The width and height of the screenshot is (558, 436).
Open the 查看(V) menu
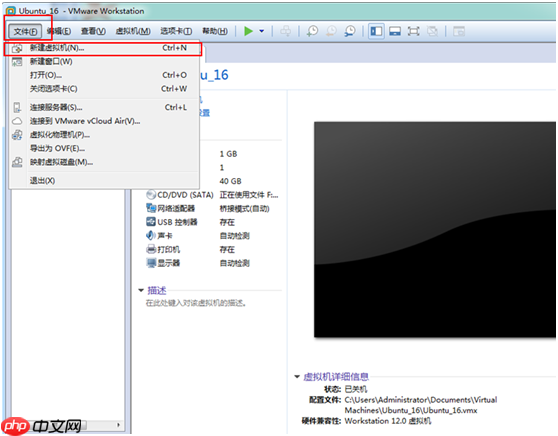click(x=93, y=32)
